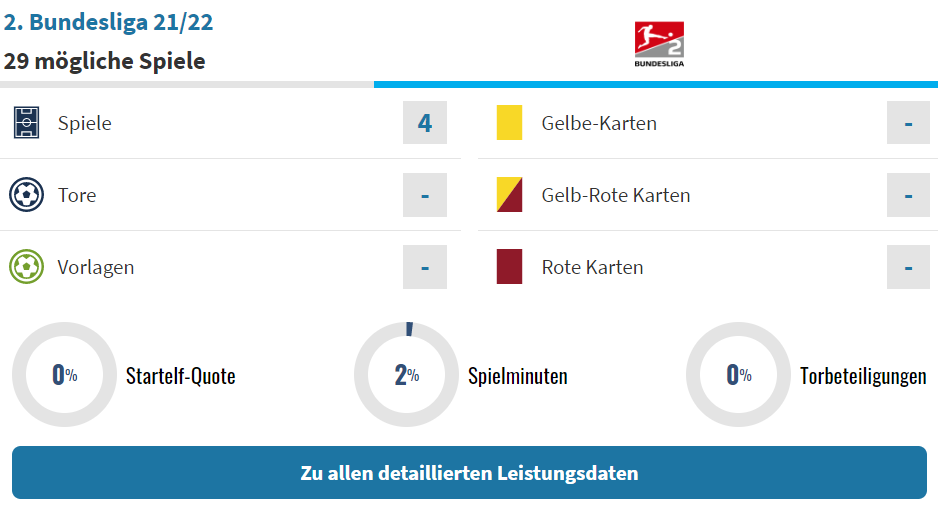938x506 pixels.
Task: Click the Spielminuten 2% ring chart
Action: point(407,374)
